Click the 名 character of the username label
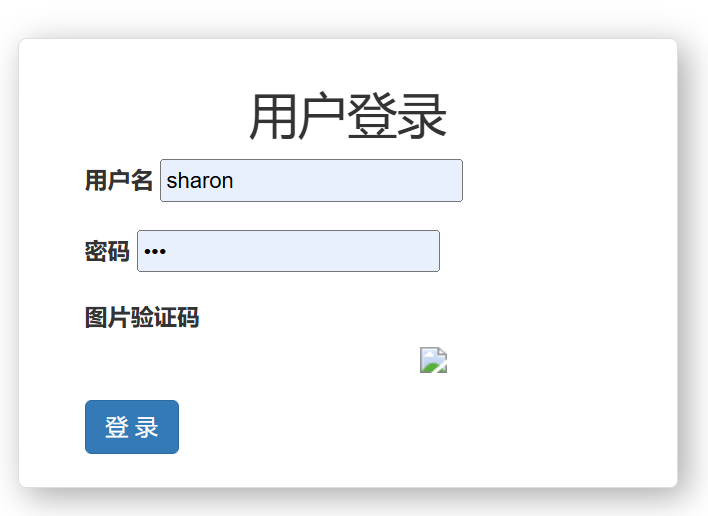Image resolution: width=708 pixels, height=516 pixels. coord(141,181)
